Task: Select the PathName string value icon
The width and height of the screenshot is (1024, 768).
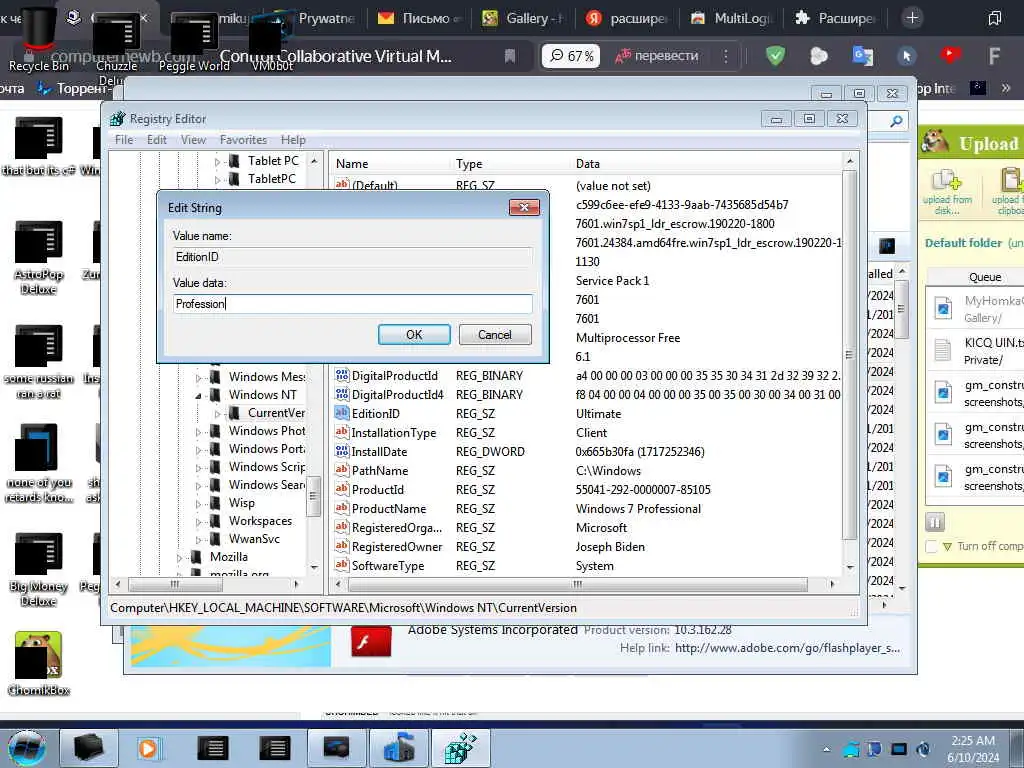Action: (342, 470)
